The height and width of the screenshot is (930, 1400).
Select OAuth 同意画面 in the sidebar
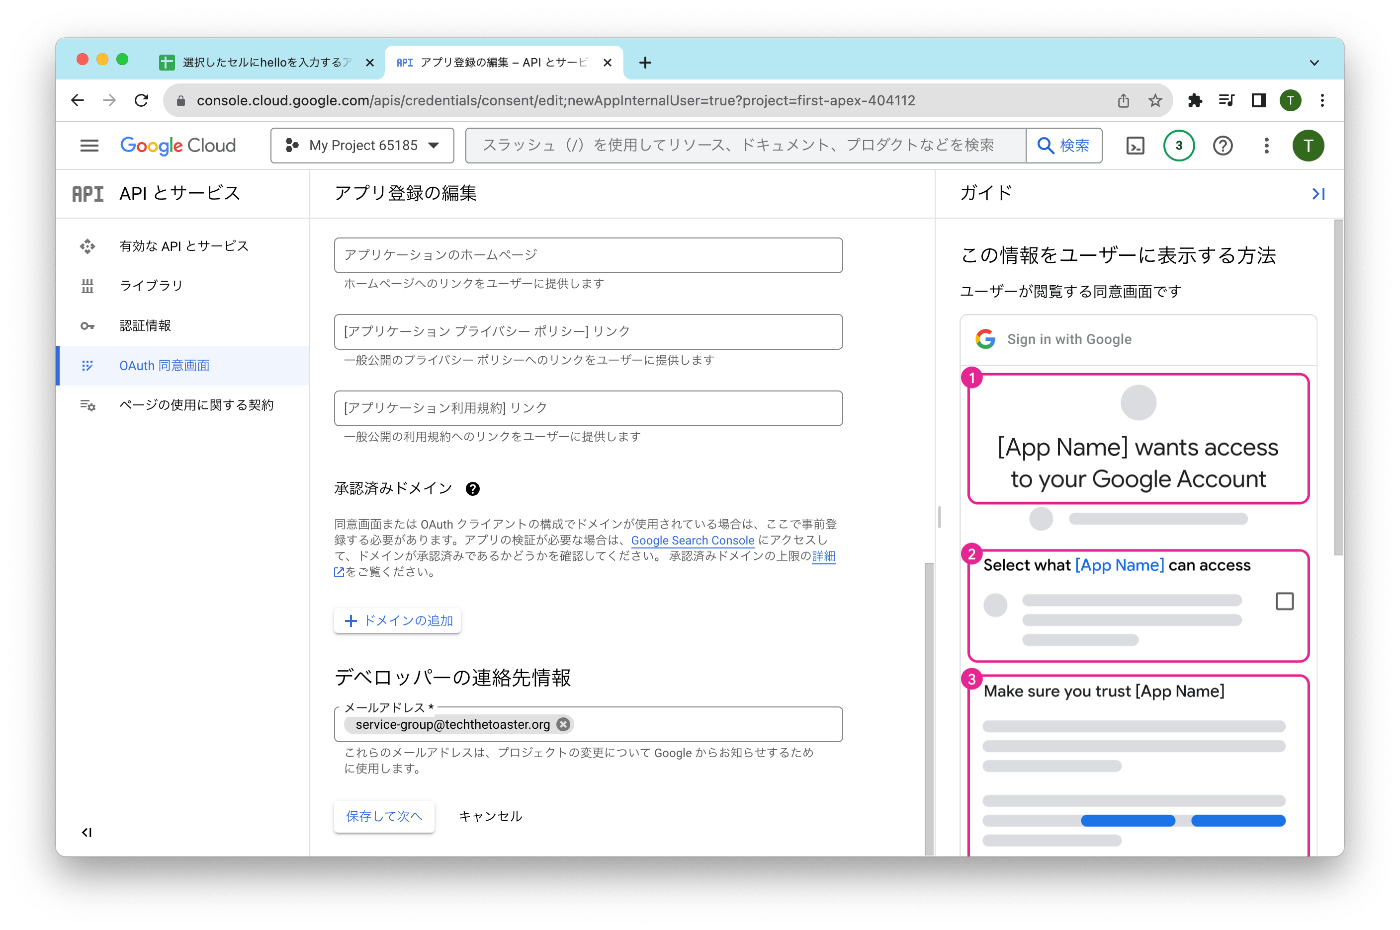point(183,366)
